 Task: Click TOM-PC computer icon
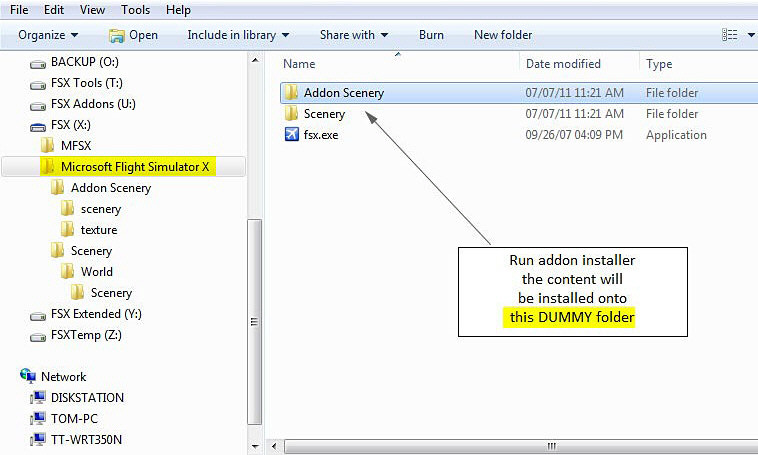(38, 418)
